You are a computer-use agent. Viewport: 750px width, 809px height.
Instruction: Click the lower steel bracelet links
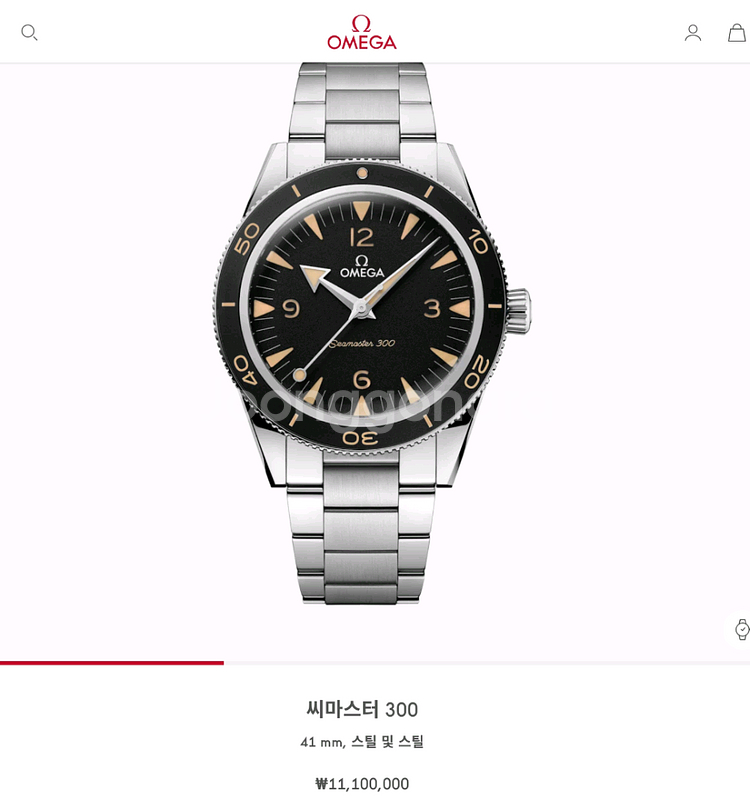click(x=361, y=529)
